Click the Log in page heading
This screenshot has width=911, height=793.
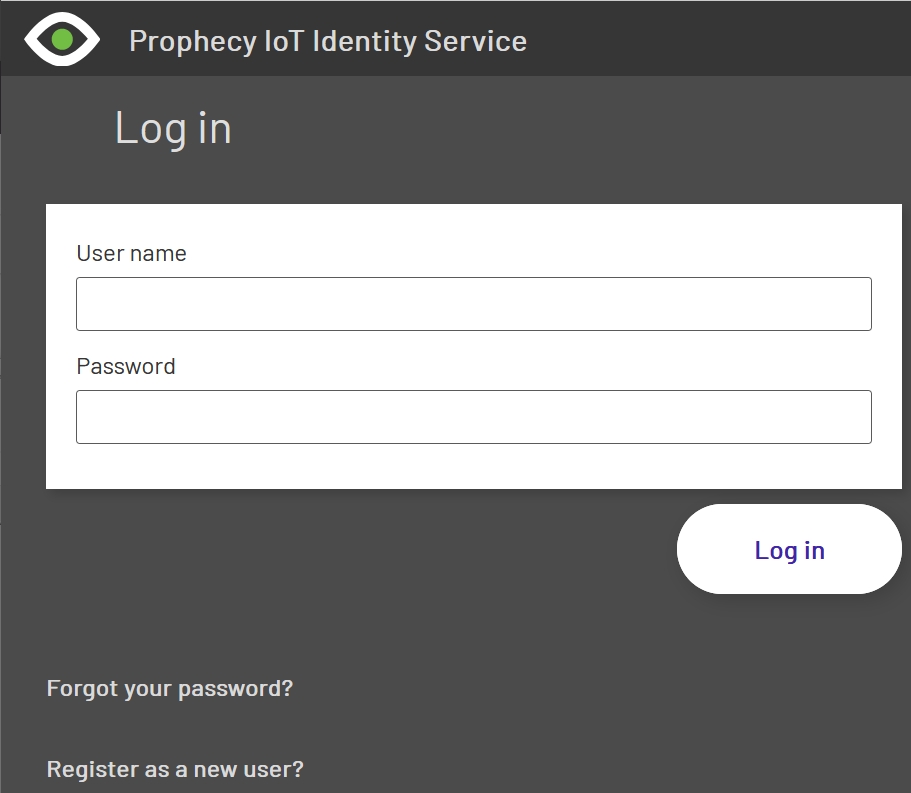172,128
